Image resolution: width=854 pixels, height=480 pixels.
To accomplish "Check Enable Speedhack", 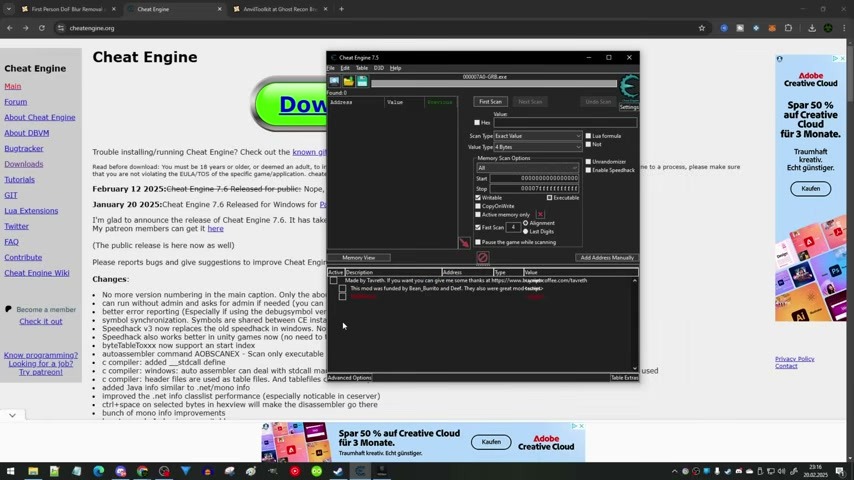I will (588, 170).
